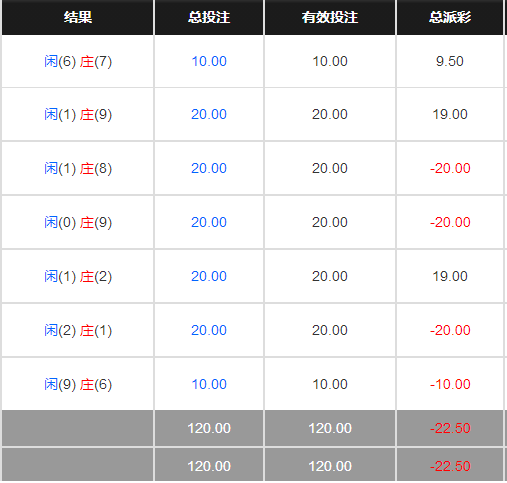Click the 总投注 column header
Image resolution: width=507 pixels, height=483 pixels.
[x=209, y=17]
